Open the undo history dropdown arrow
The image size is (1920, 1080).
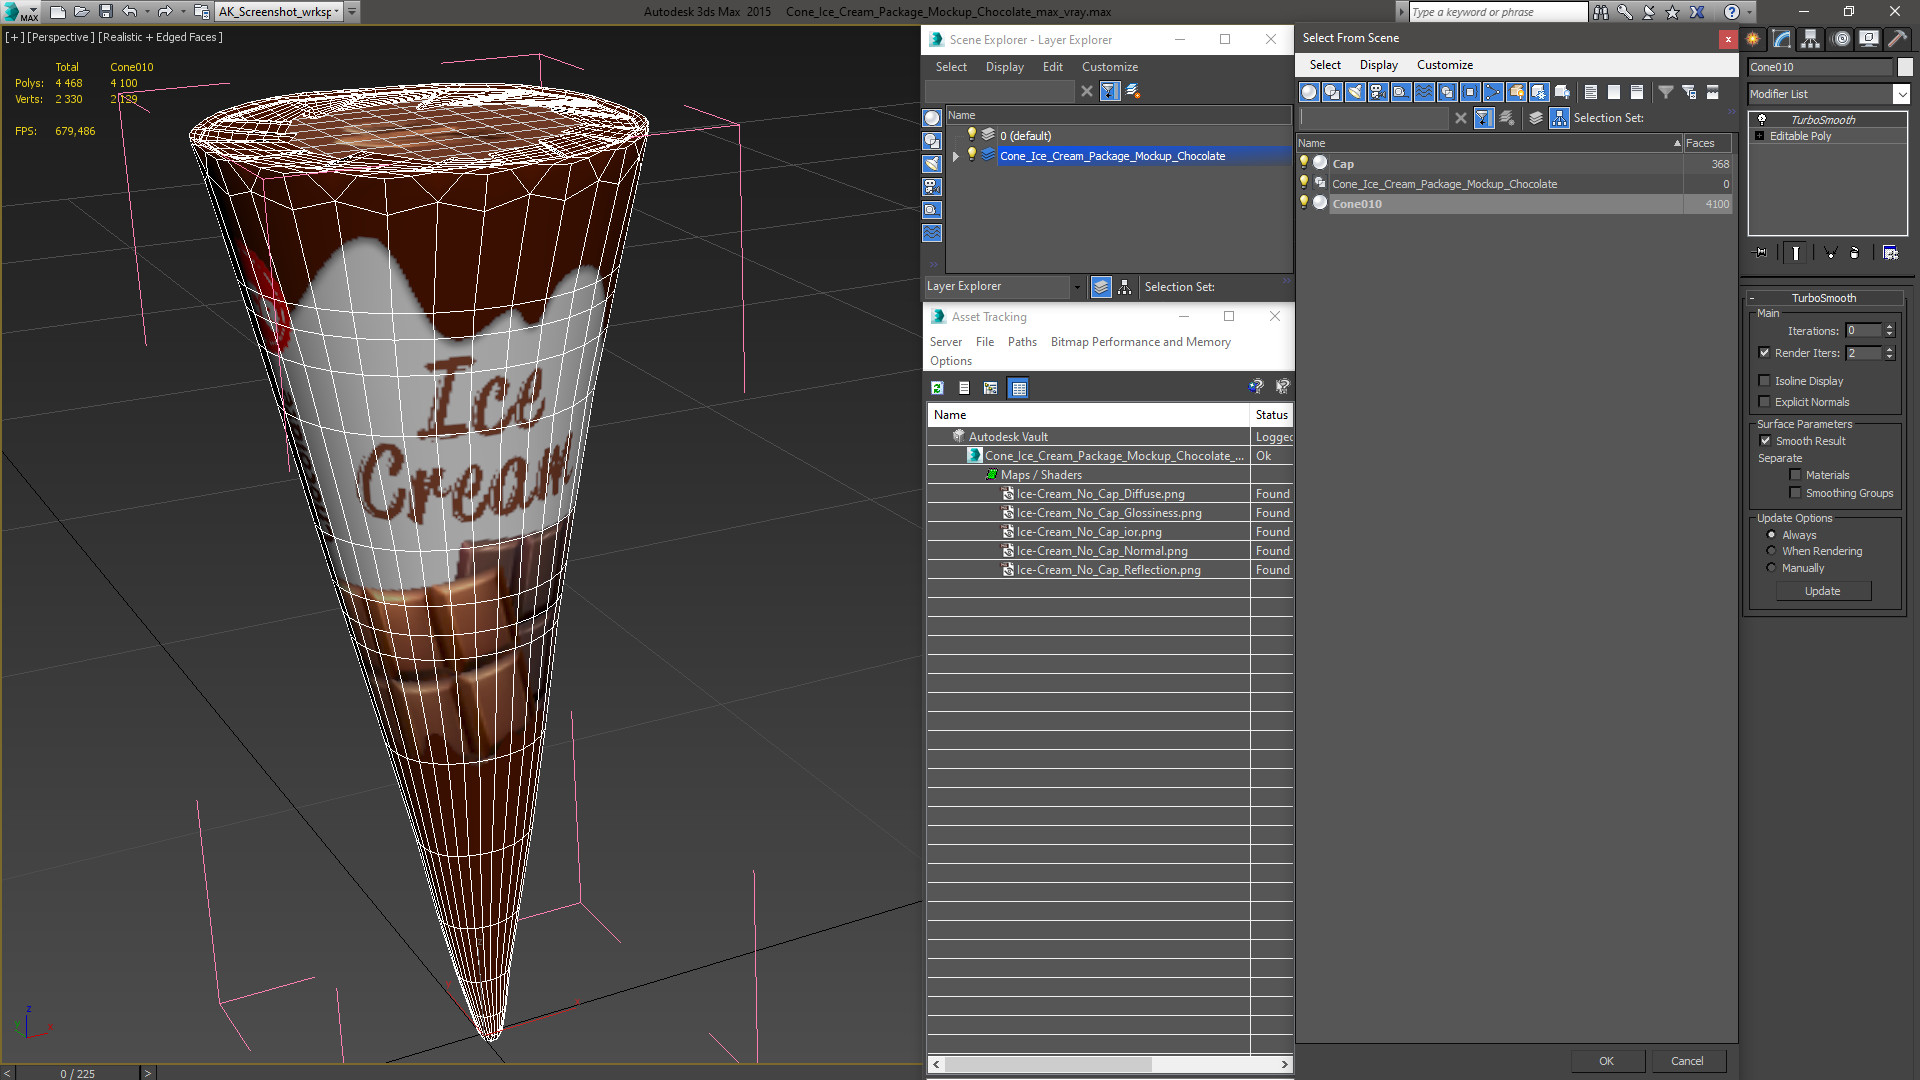[147, 12]
